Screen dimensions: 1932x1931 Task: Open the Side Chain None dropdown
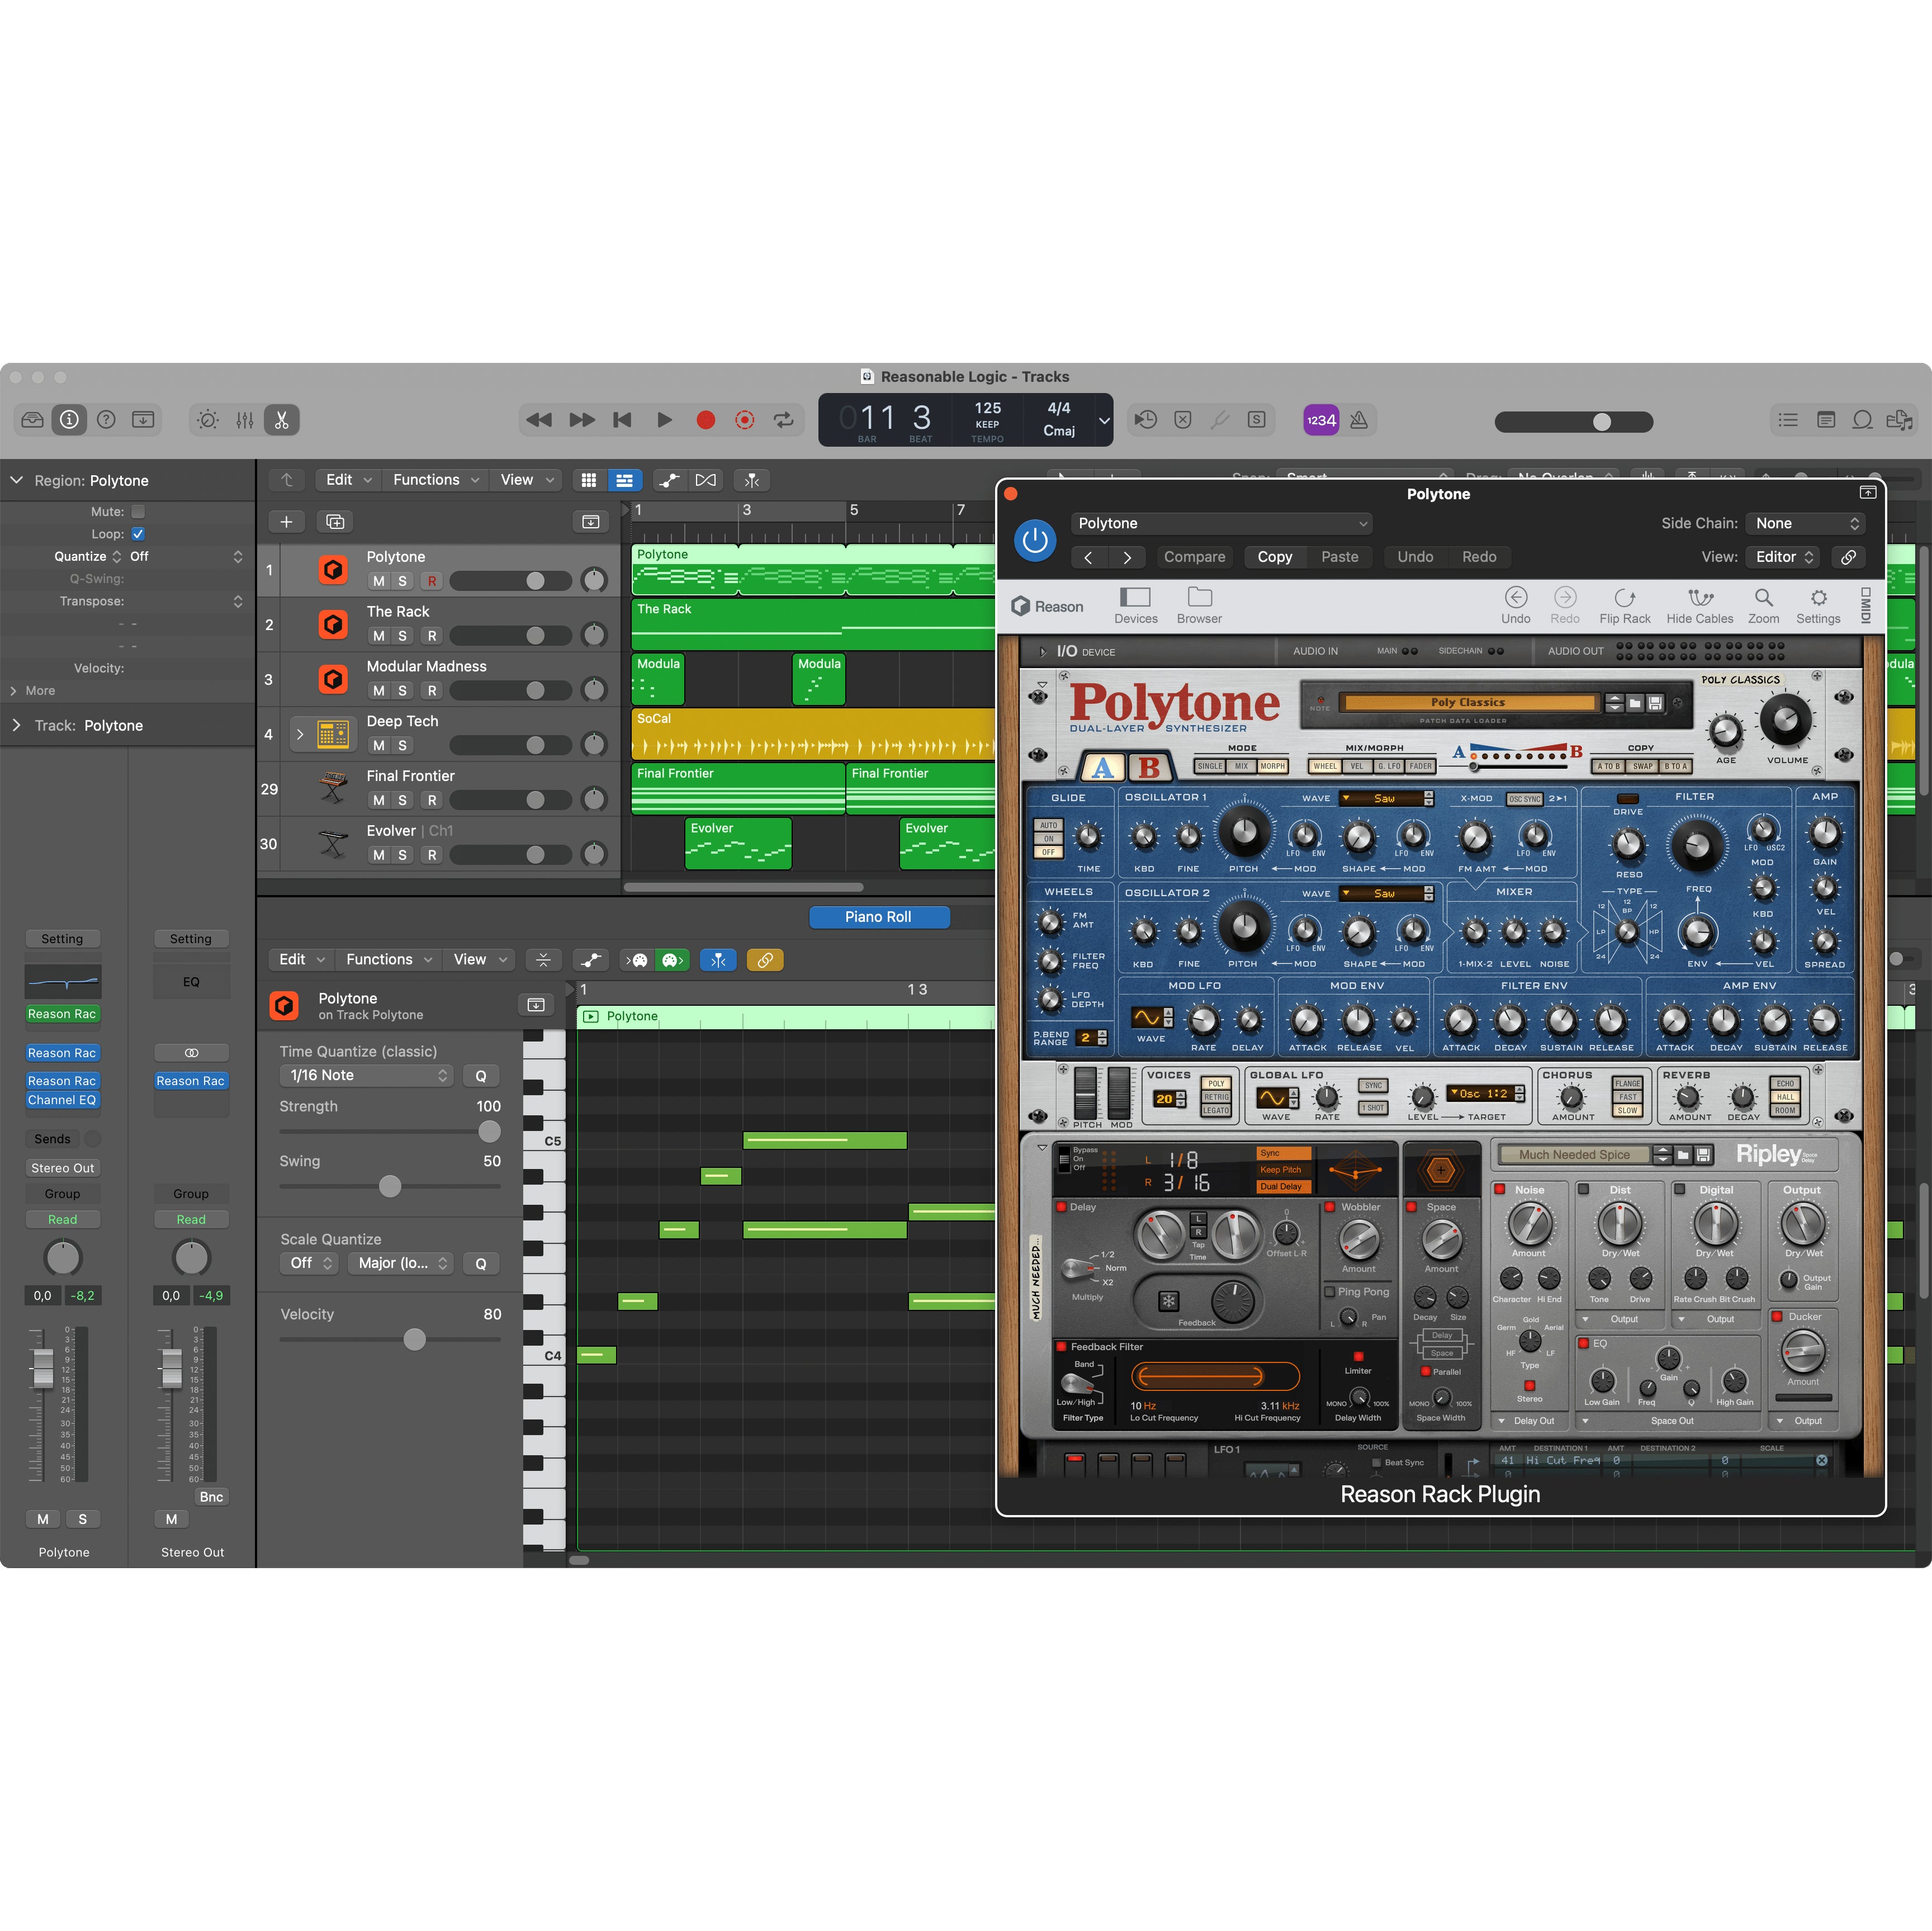pos(1806,523)
